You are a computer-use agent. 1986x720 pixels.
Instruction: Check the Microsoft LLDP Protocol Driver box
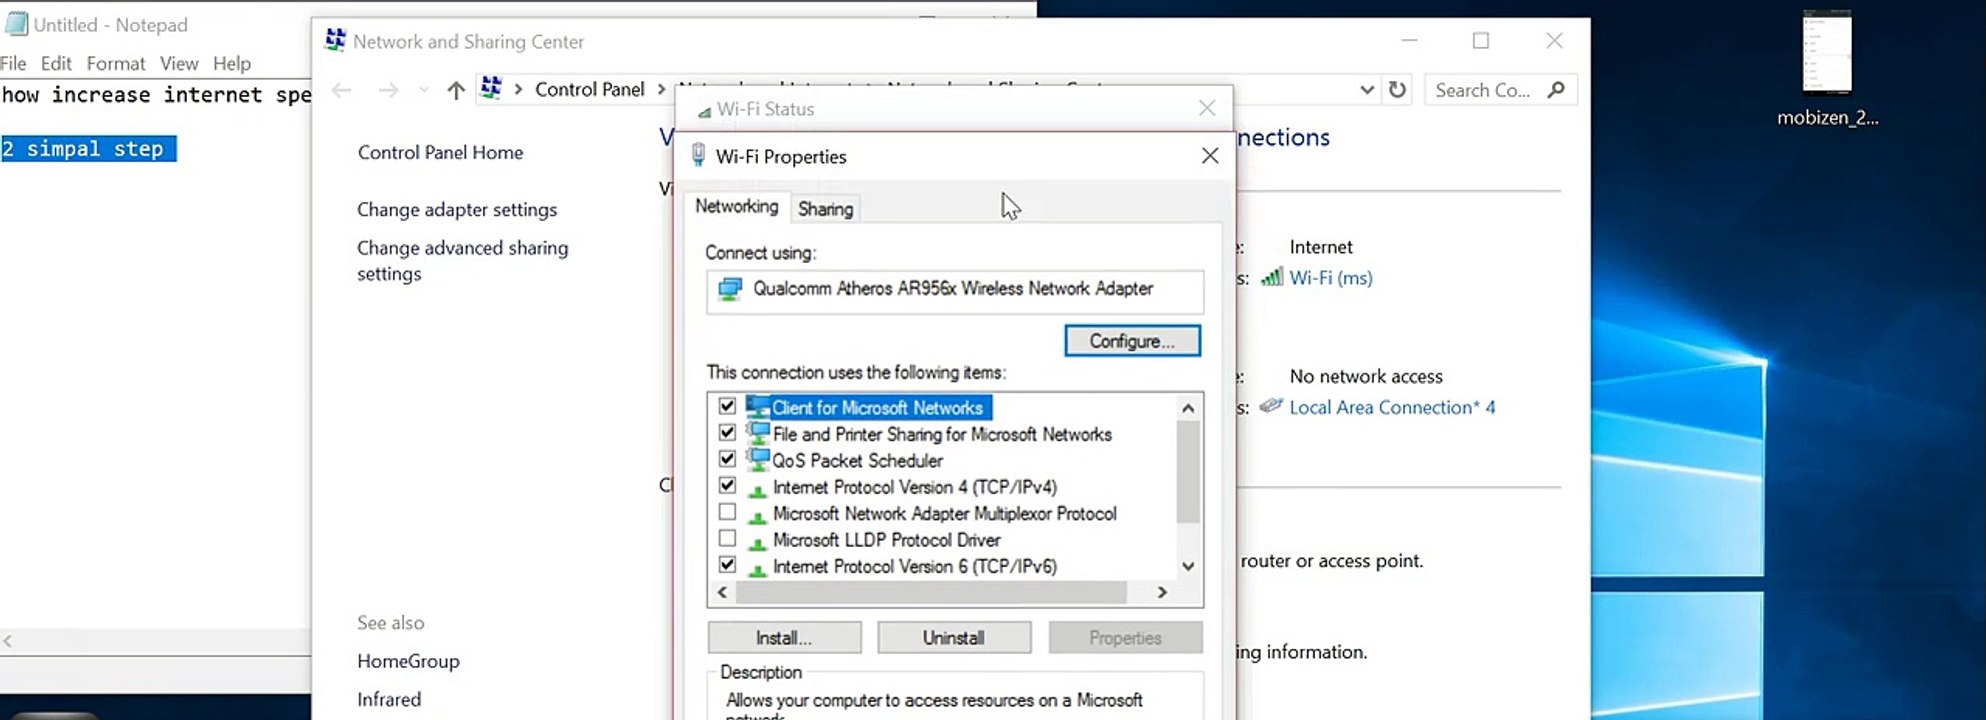coord(727,538)
